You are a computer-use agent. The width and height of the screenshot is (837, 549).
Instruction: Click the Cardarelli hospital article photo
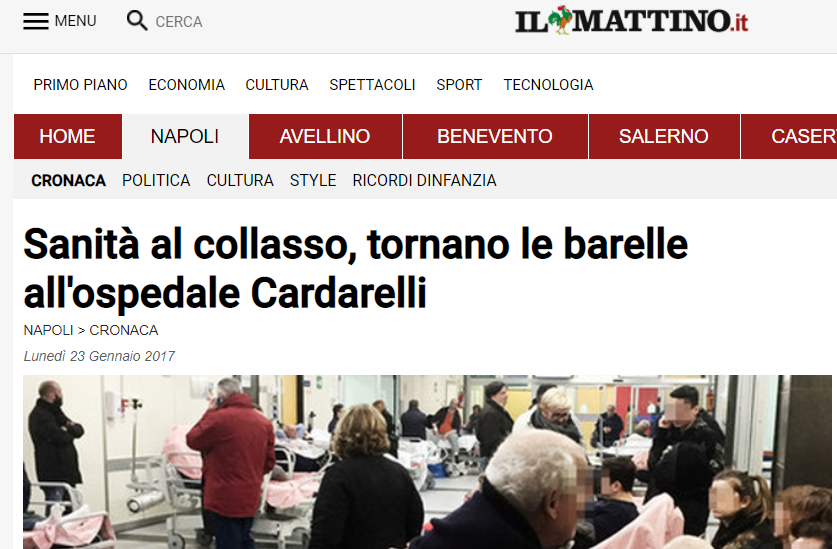(x=427, y=462)
